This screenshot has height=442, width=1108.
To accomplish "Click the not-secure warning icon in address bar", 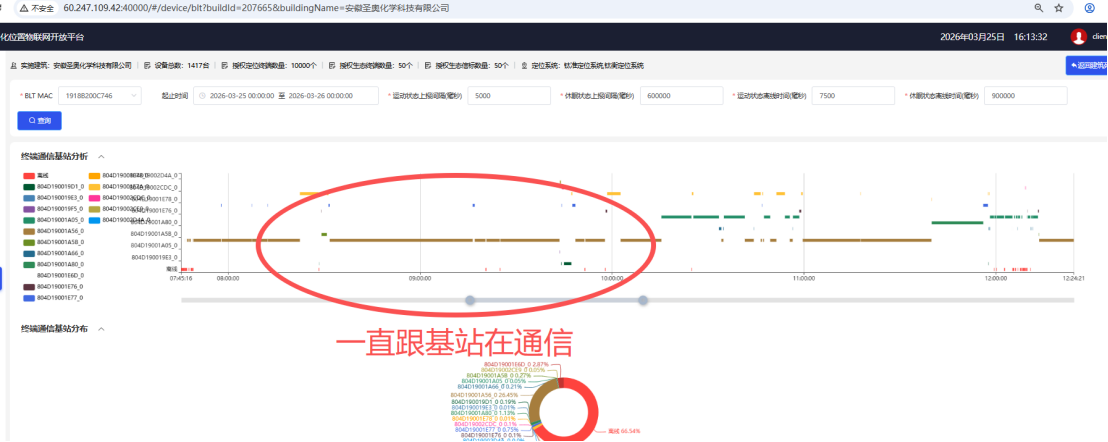I will [23, 8].
